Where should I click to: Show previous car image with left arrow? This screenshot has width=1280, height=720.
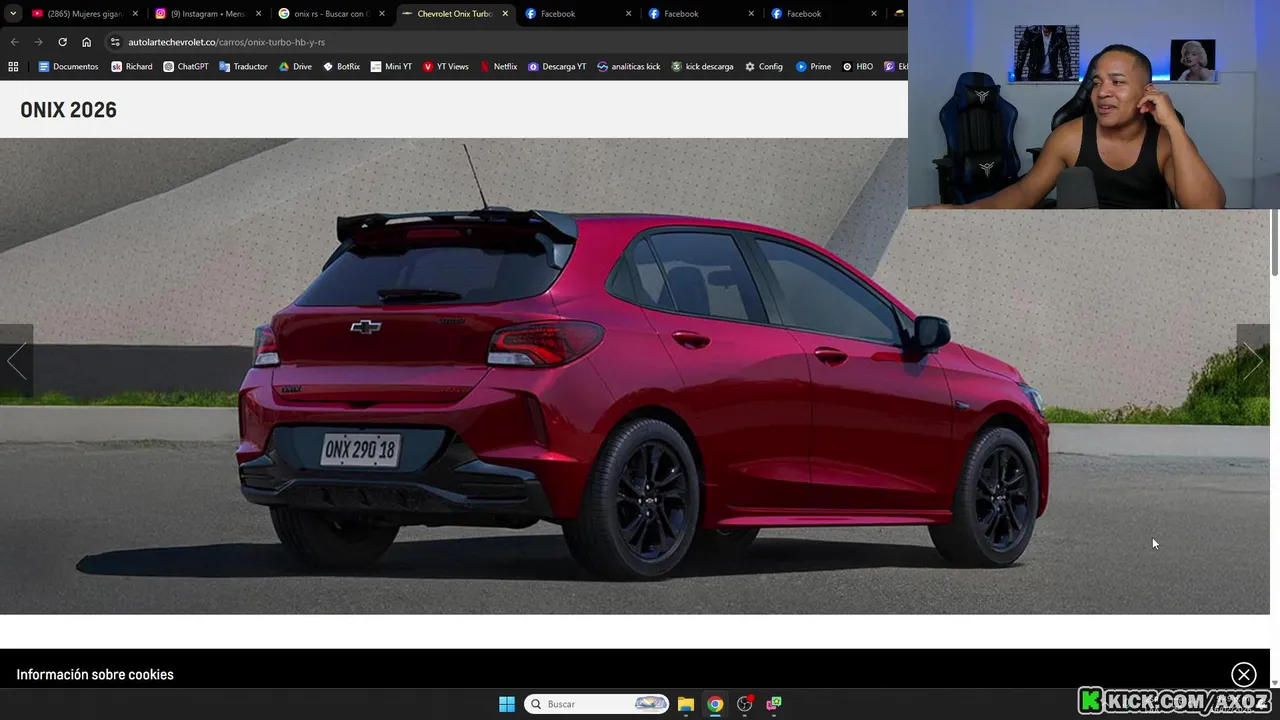click(16, 361)
